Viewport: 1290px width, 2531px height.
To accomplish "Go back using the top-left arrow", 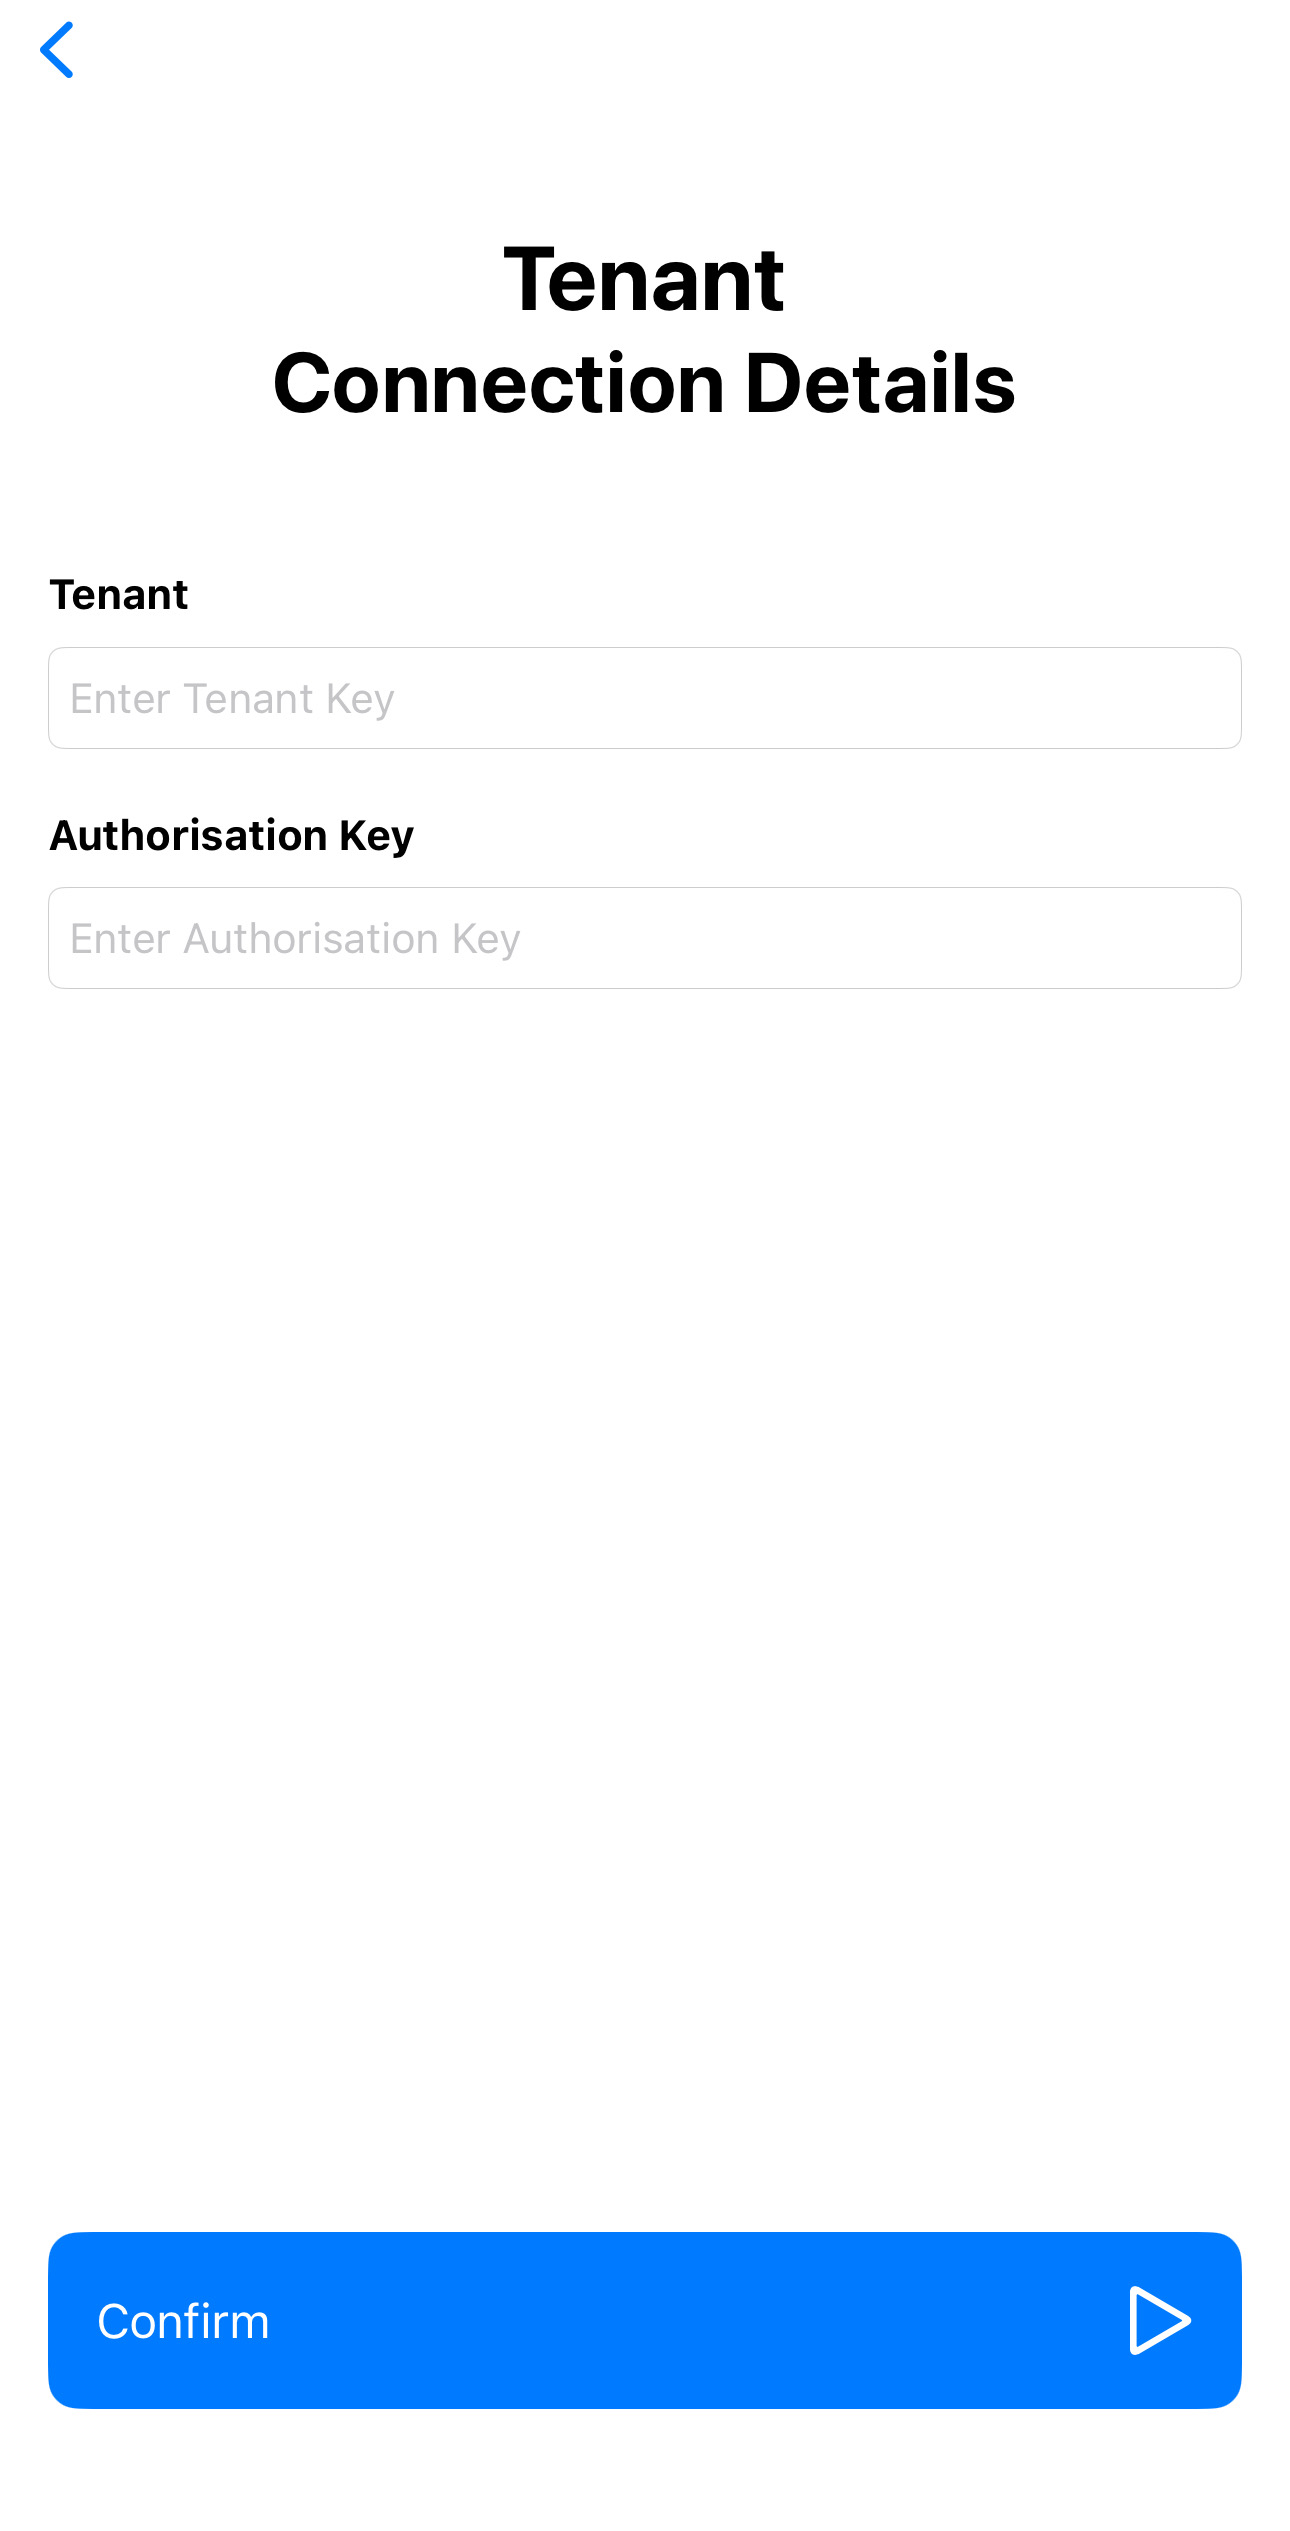I will [57, 50].
